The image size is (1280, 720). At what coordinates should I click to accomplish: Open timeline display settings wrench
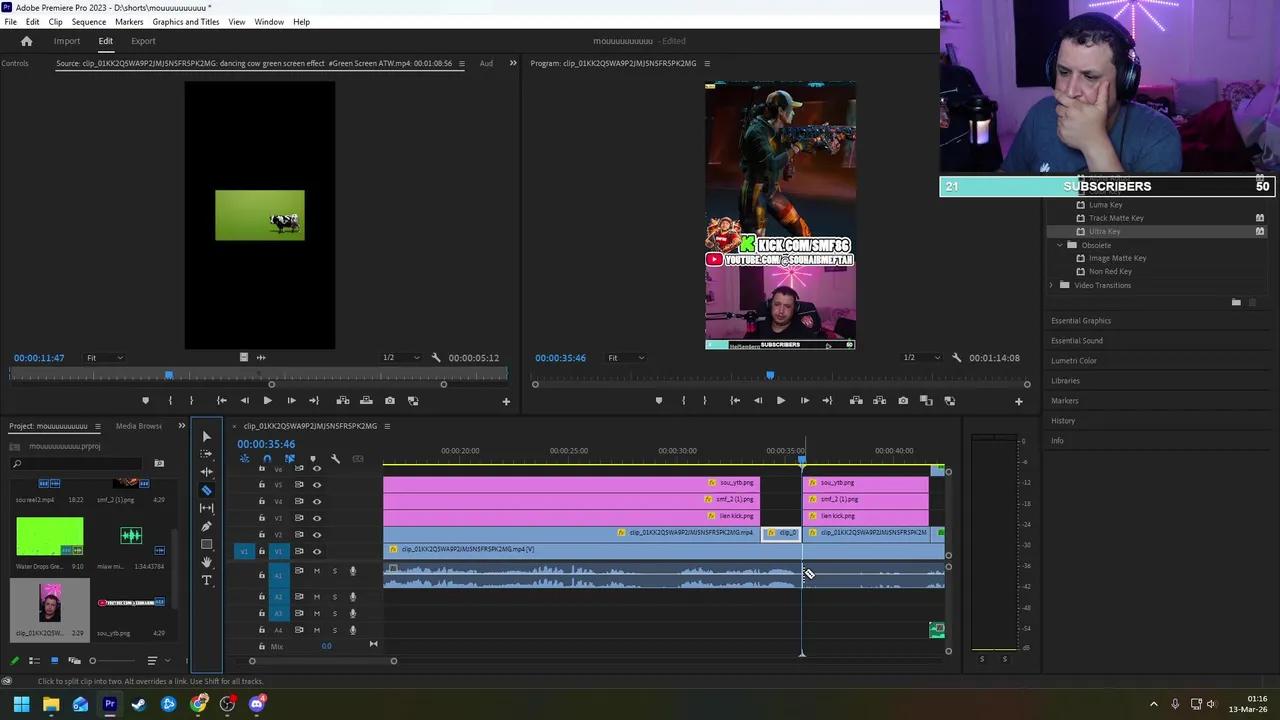coord(335,459)
